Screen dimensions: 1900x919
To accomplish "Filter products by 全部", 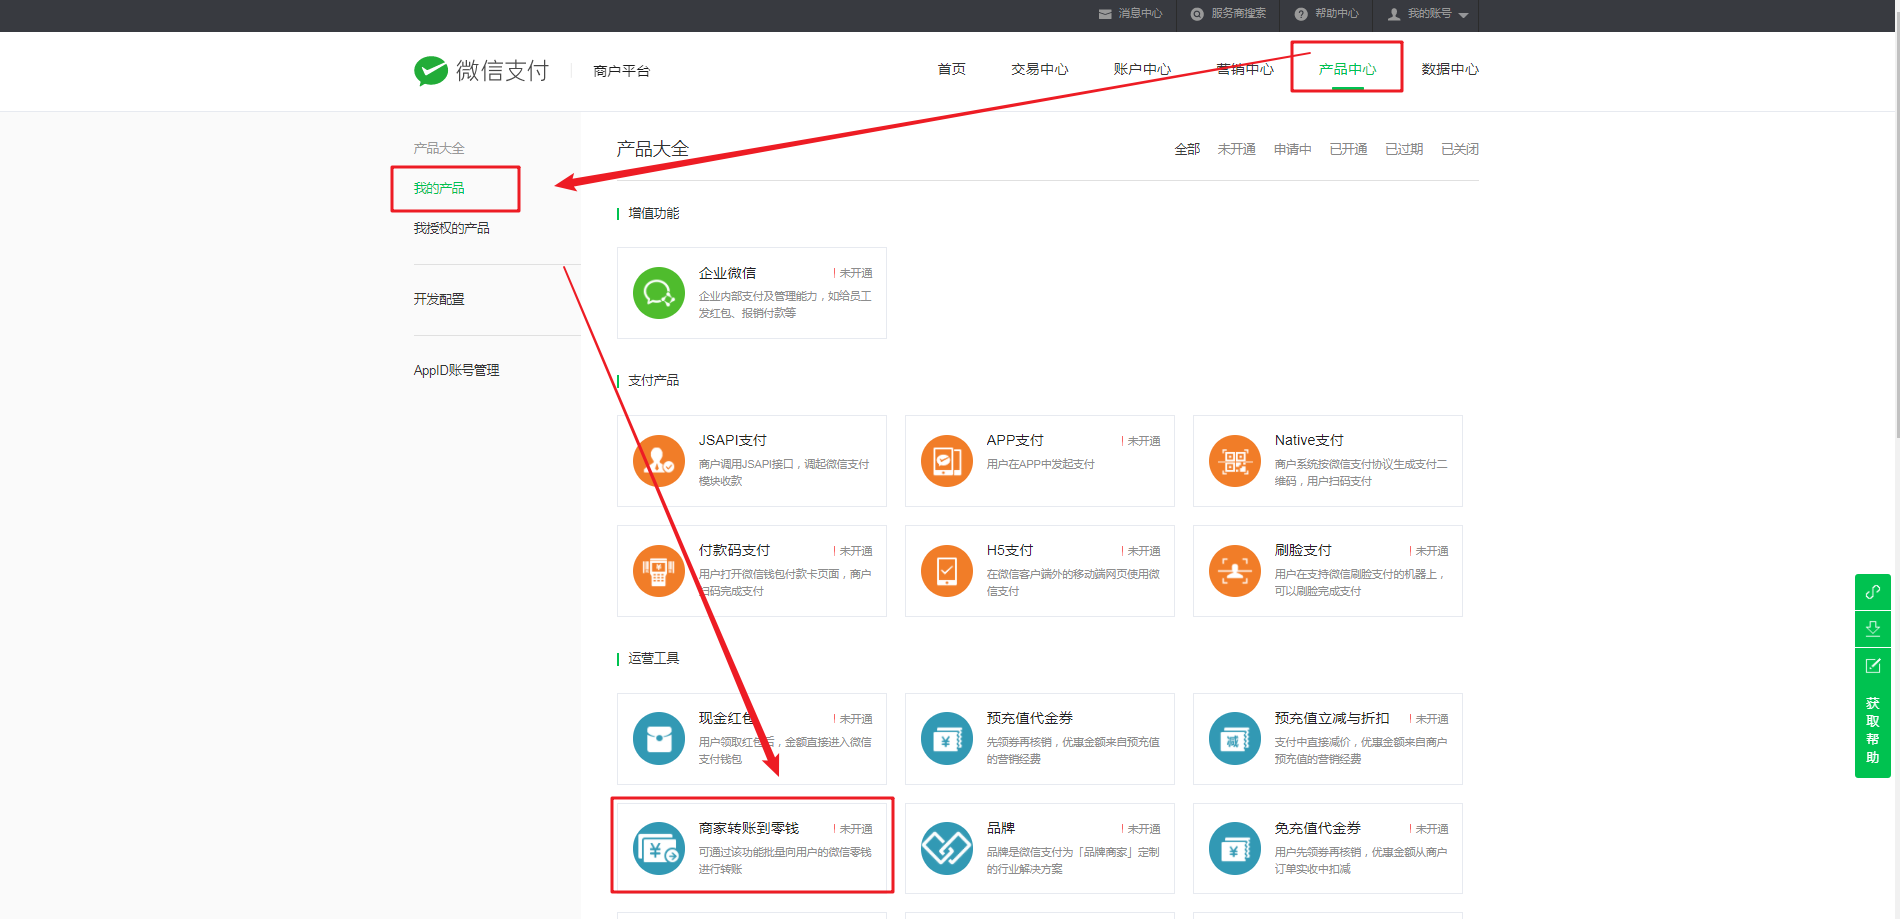I will [x=1187, y=149].
